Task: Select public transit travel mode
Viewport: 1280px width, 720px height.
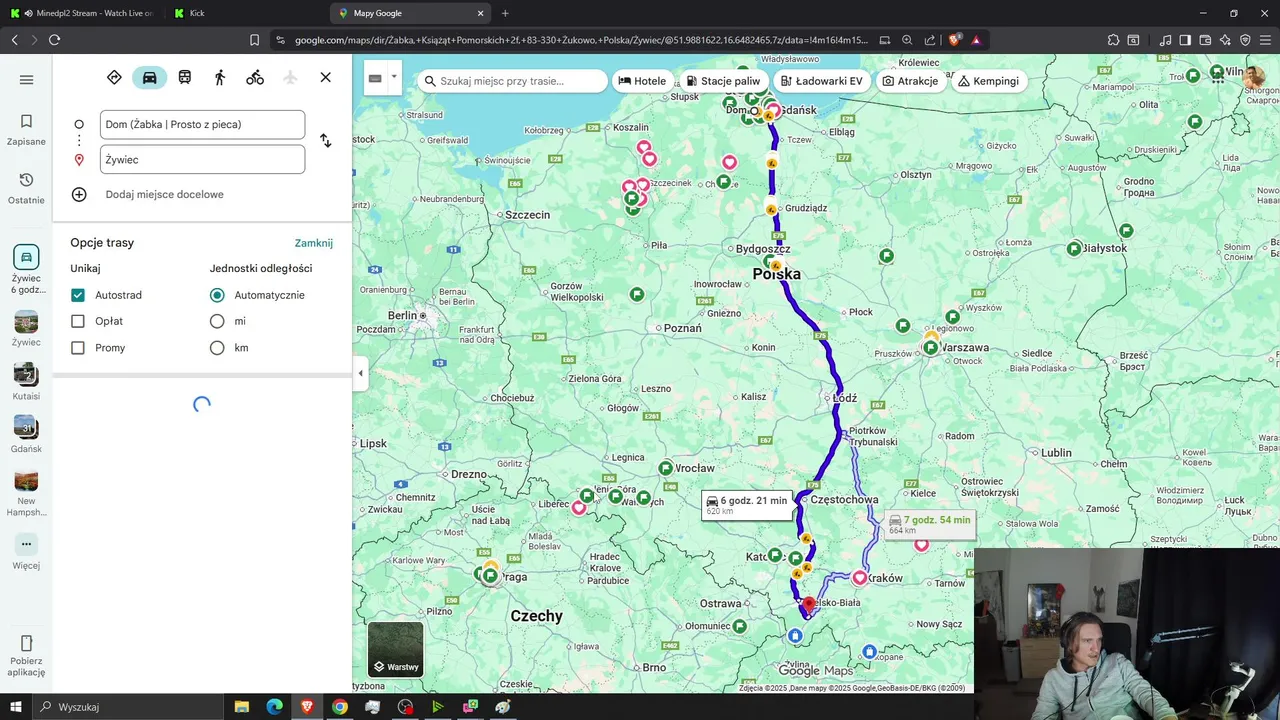Action: point(185,77)
